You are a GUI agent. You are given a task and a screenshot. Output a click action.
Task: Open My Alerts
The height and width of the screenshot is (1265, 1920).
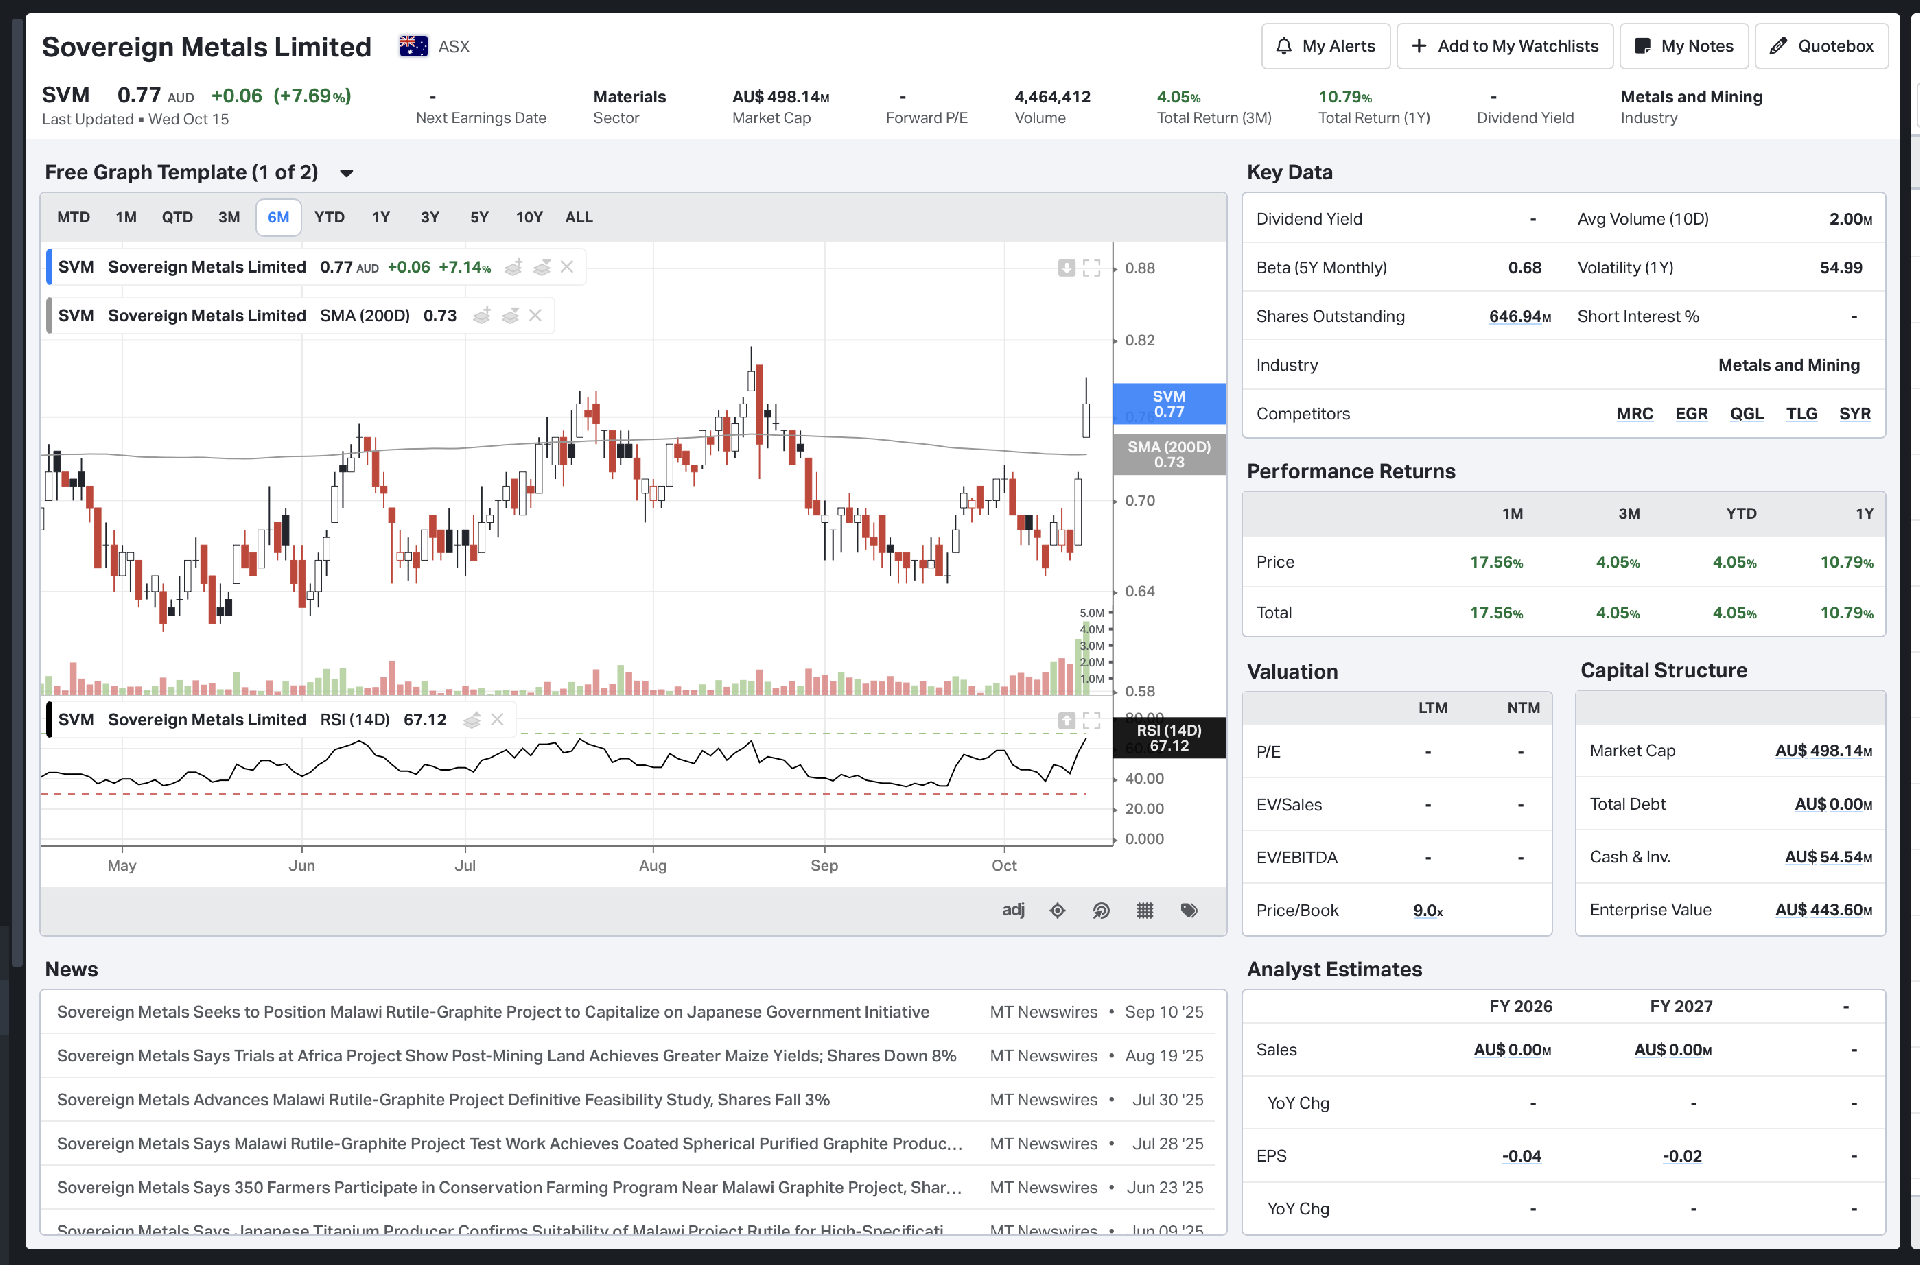click(1326, 46)
